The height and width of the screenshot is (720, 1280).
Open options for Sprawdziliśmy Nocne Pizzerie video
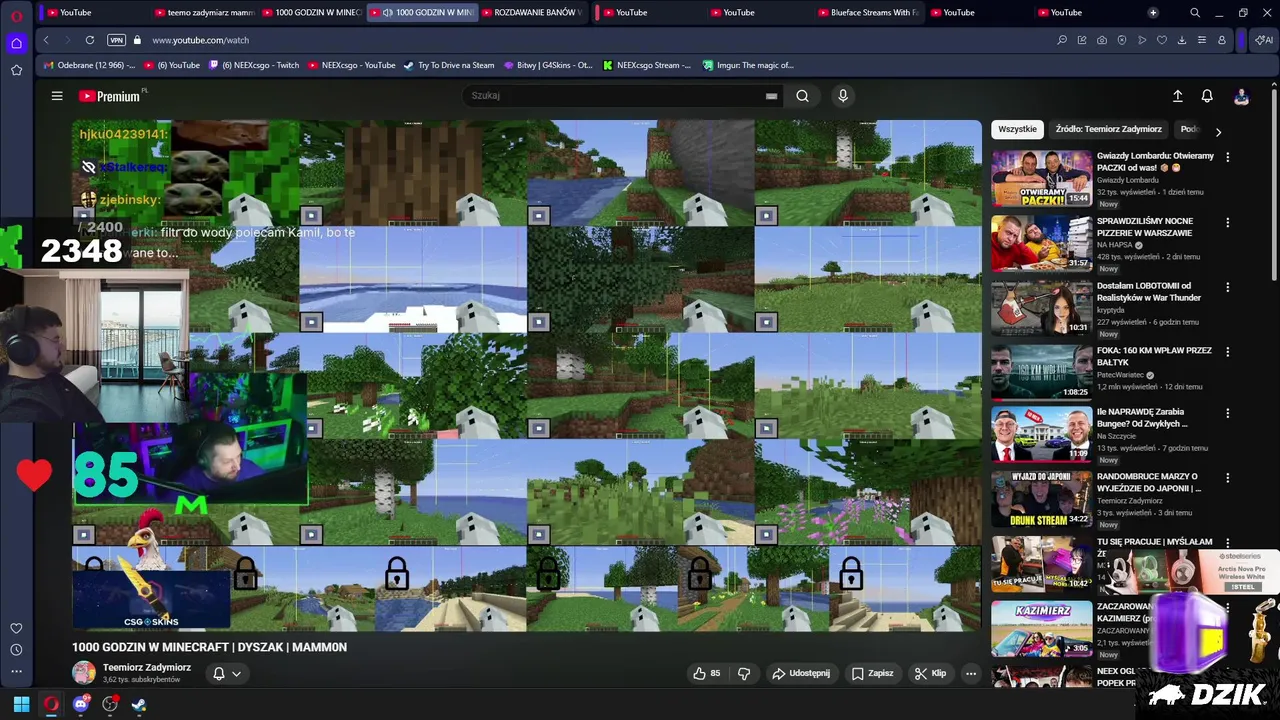point(1227,222)
